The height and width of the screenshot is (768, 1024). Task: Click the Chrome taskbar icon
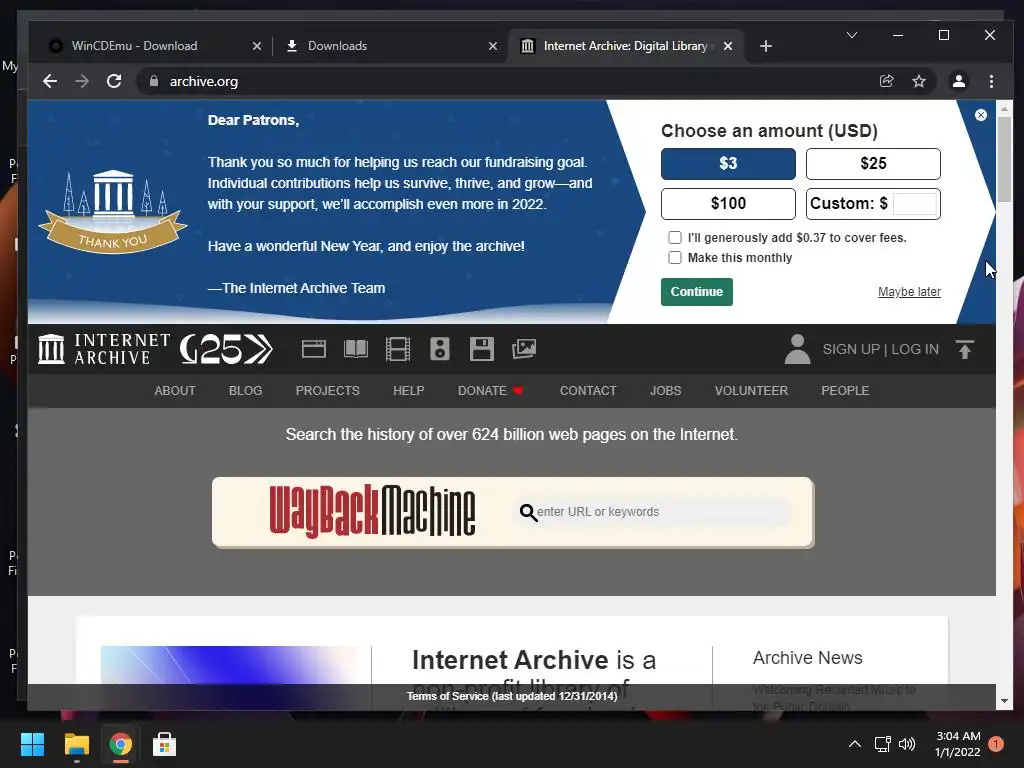coord(120,744)
